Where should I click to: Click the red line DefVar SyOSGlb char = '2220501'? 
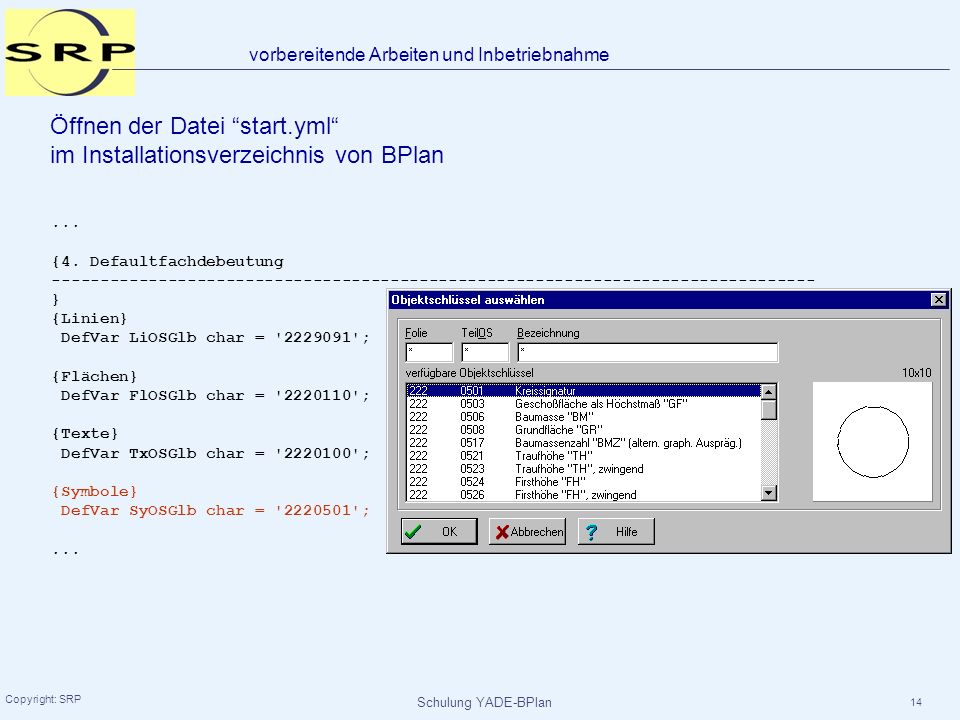click(x=215, y=511)
